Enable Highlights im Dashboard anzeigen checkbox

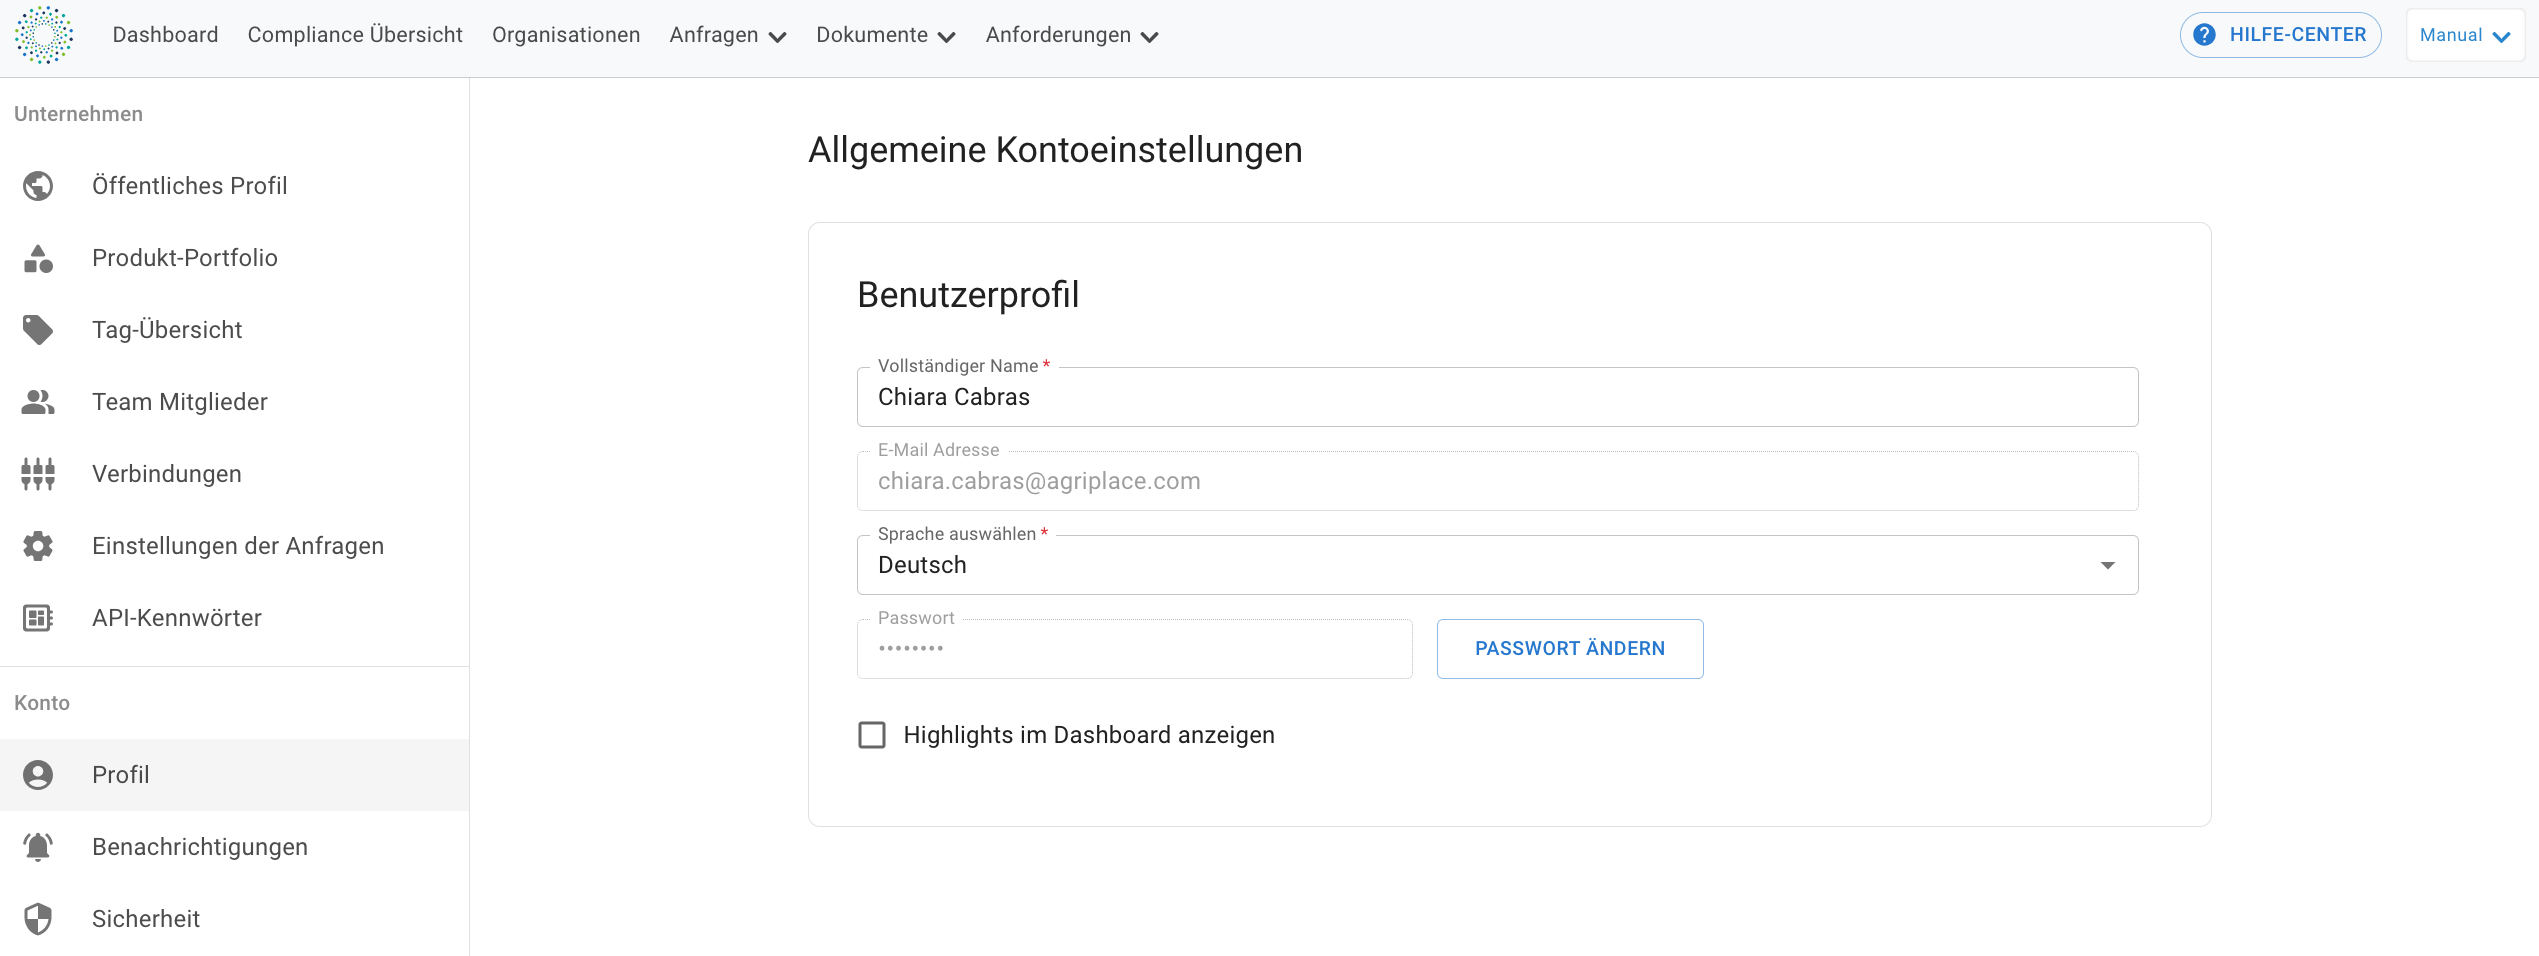pyautogui.click(x=872, y=735)
